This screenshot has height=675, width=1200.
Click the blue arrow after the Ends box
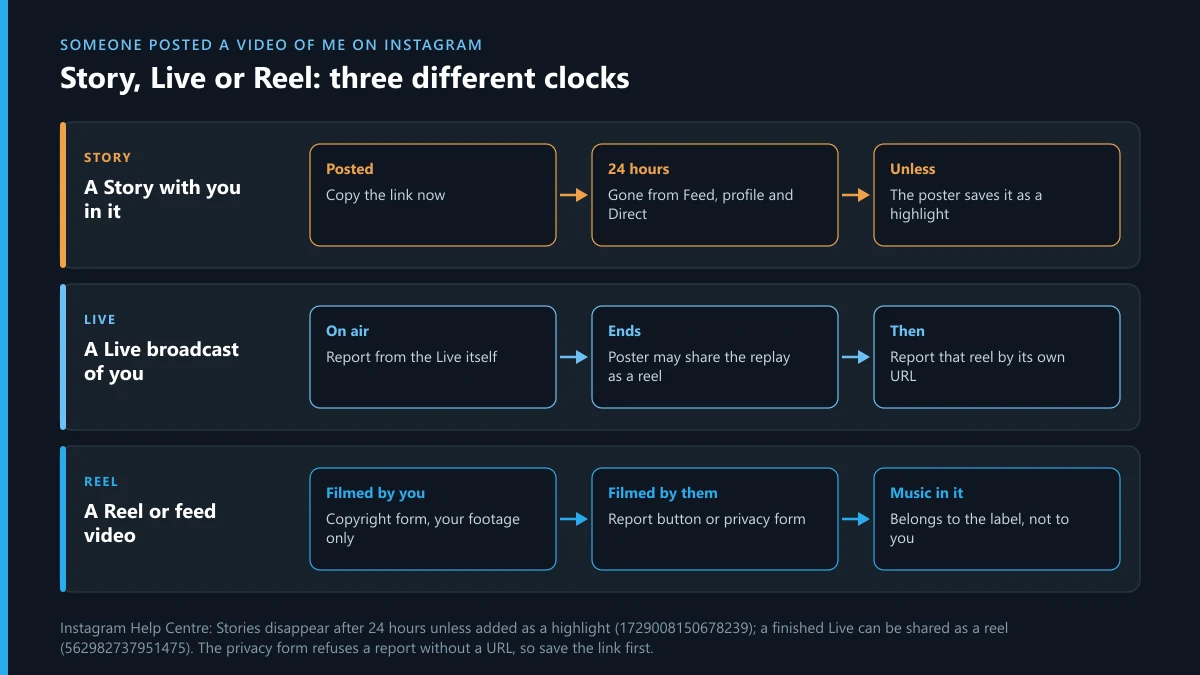[x=856, y=357]
